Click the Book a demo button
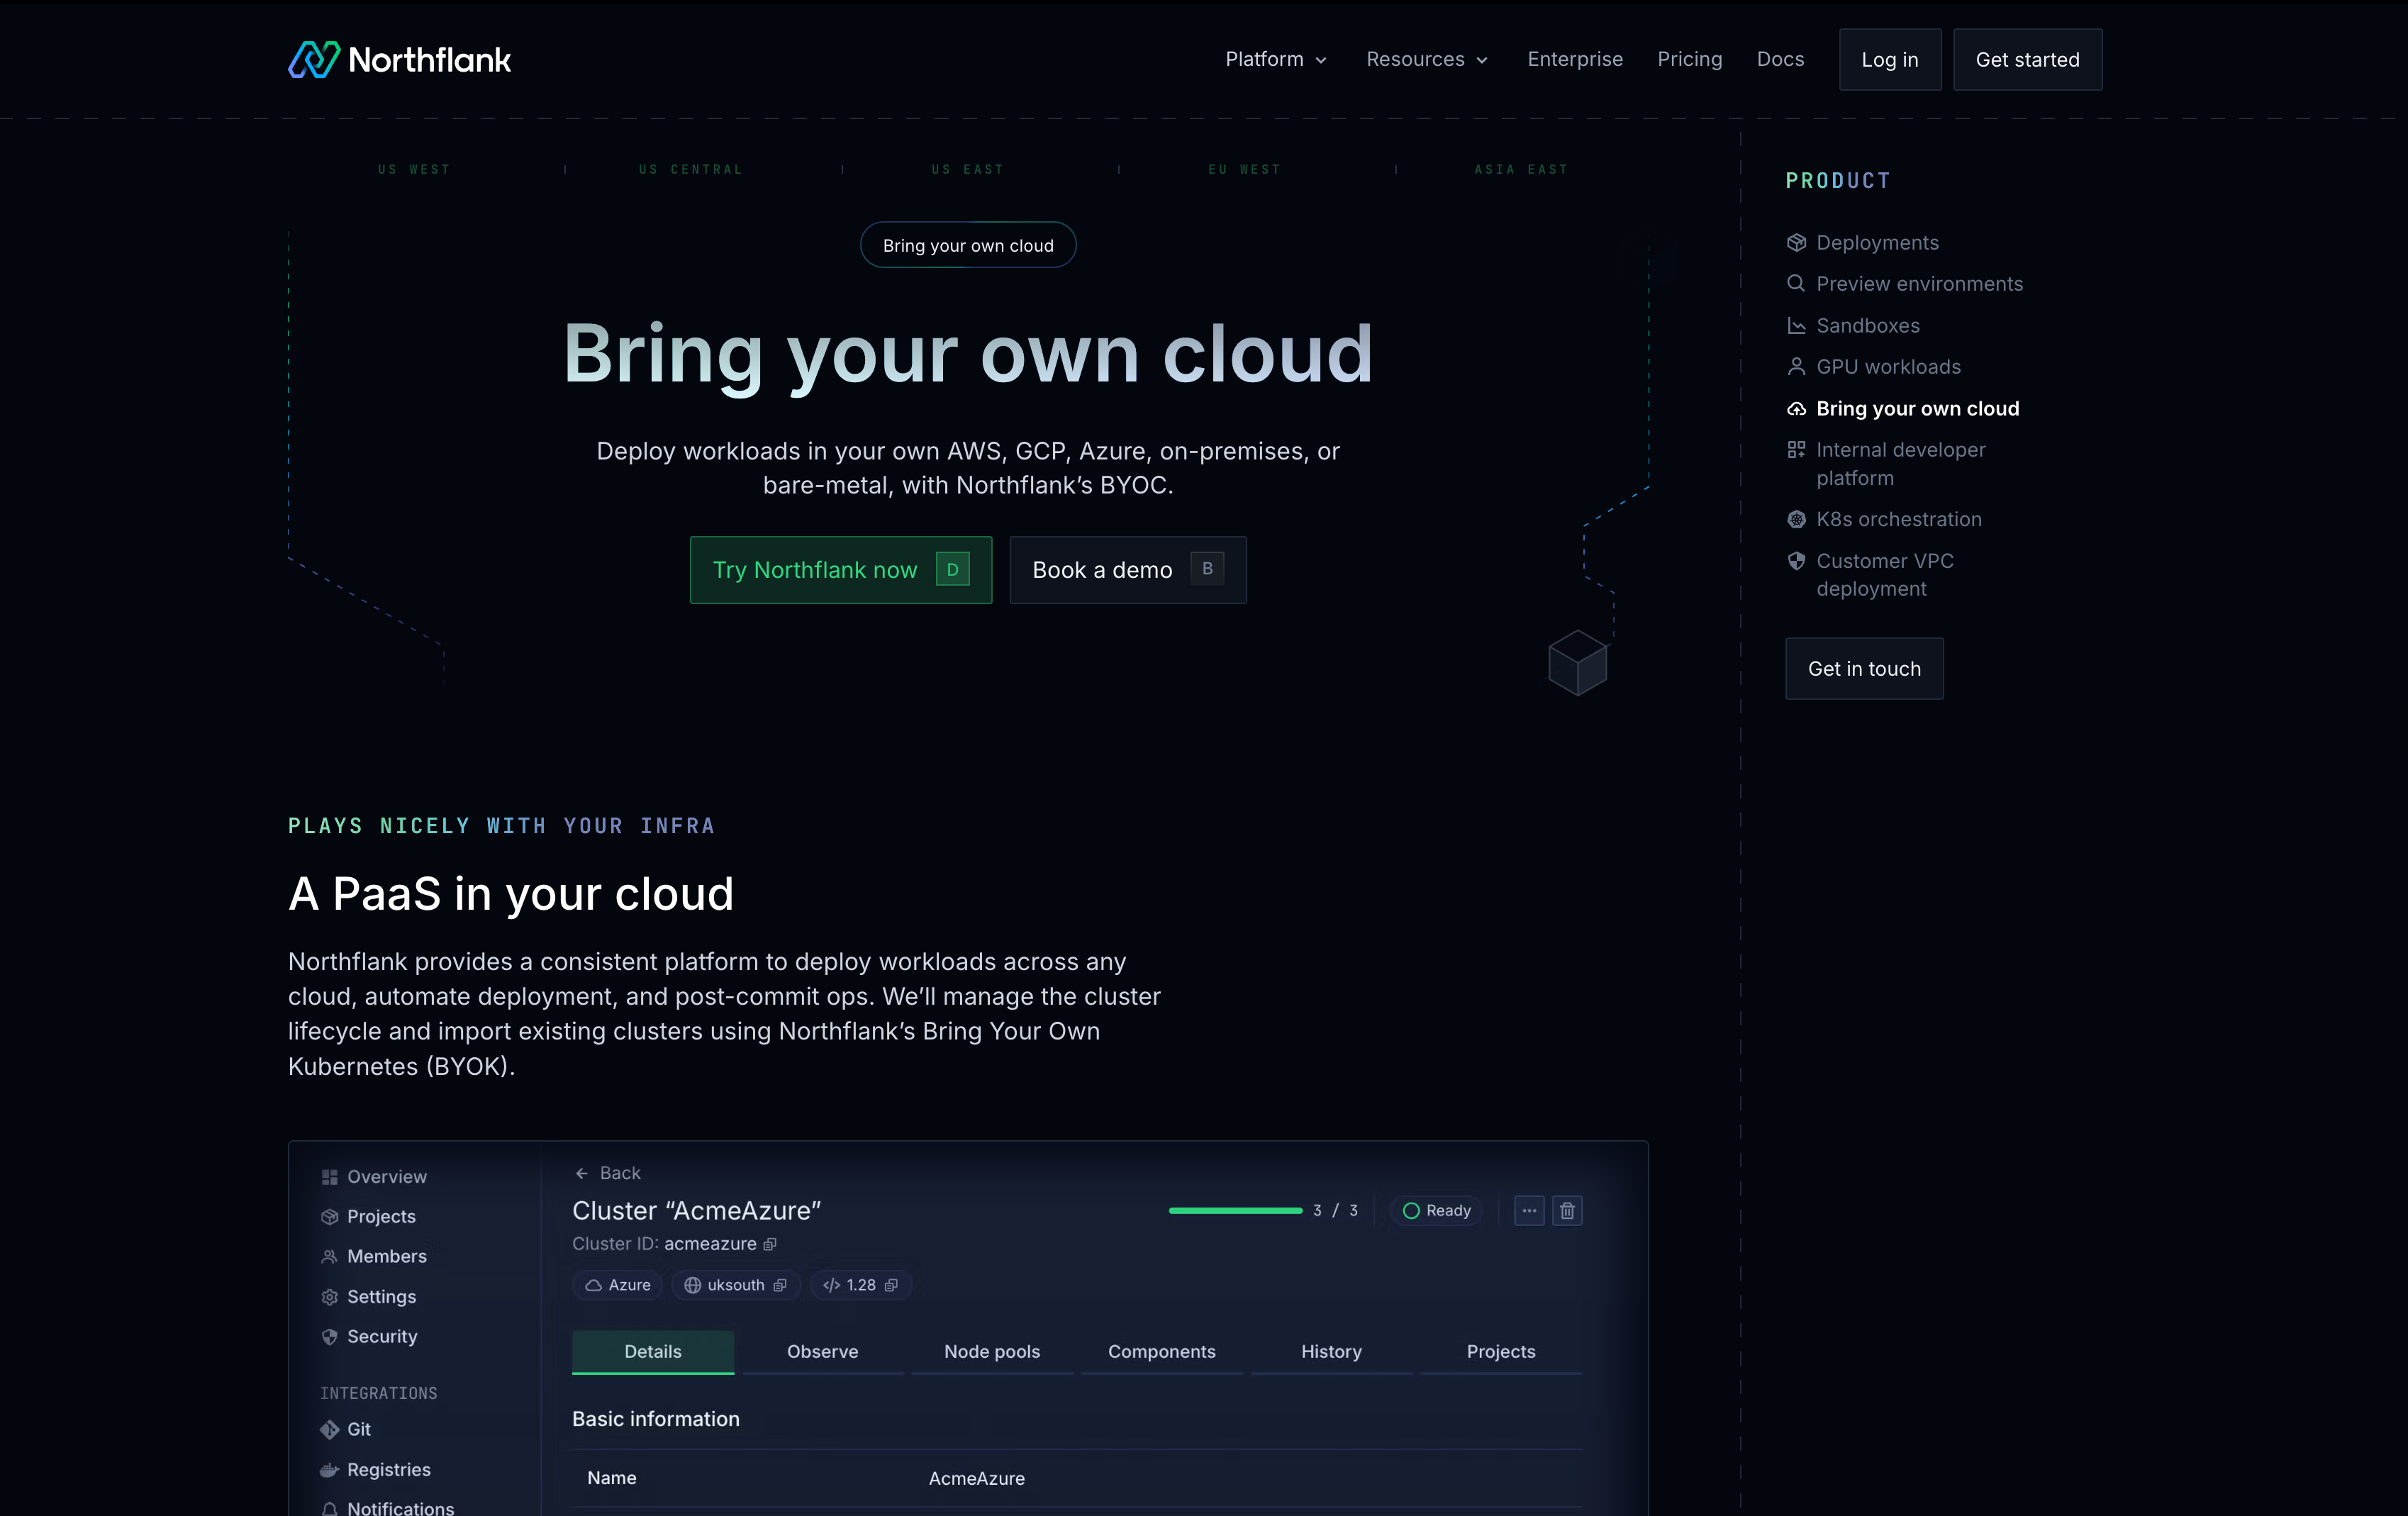 click(1127, 570)
